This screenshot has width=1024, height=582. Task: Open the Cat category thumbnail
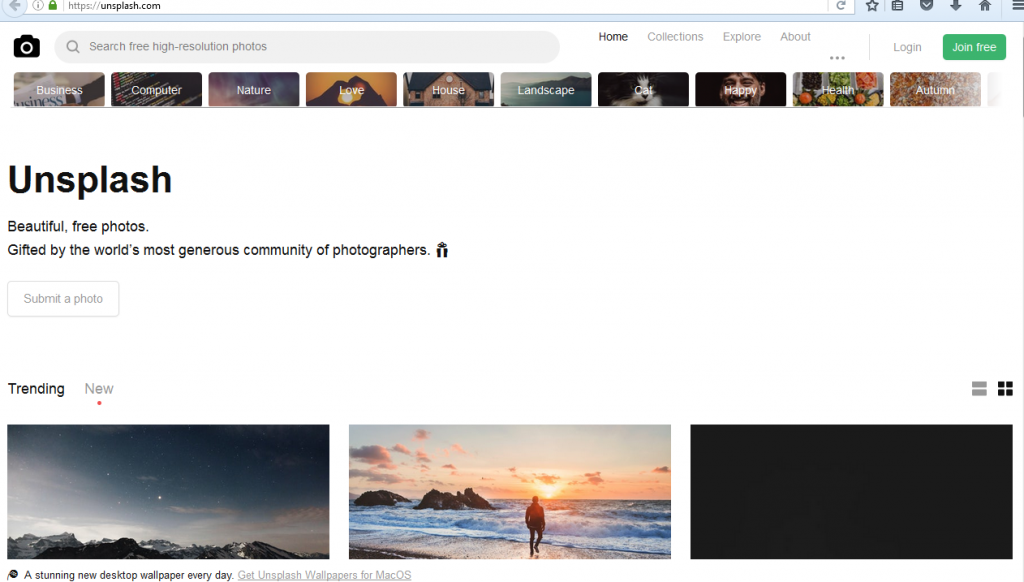[x=643, y=89]
